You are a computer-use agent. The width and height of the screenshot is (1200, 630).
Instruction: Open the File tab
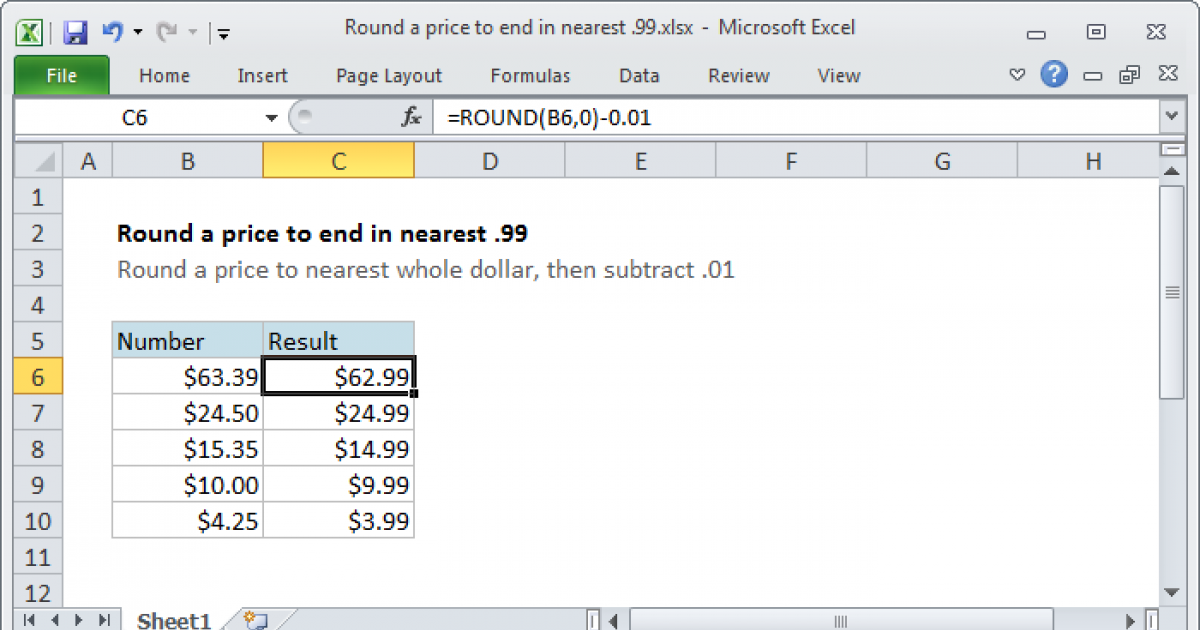61,76
